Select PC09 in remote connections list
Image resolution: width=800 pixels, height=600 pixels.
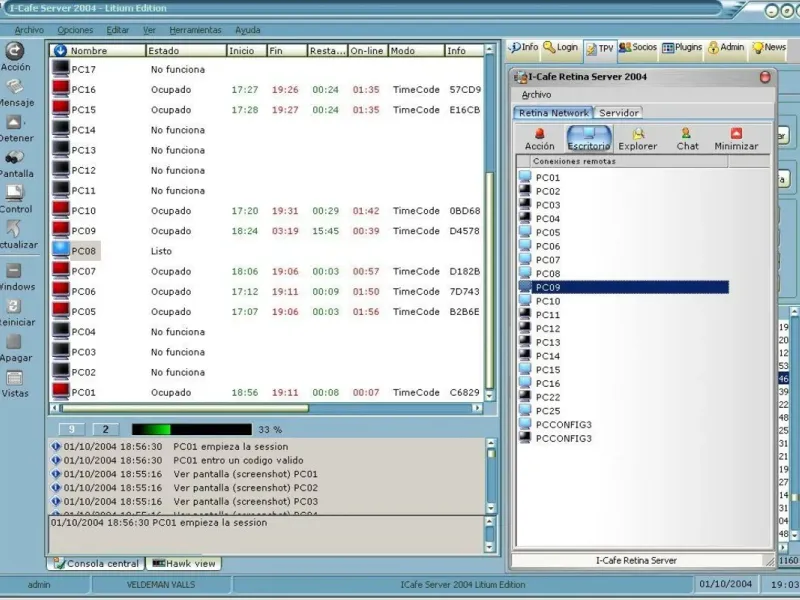624,287
